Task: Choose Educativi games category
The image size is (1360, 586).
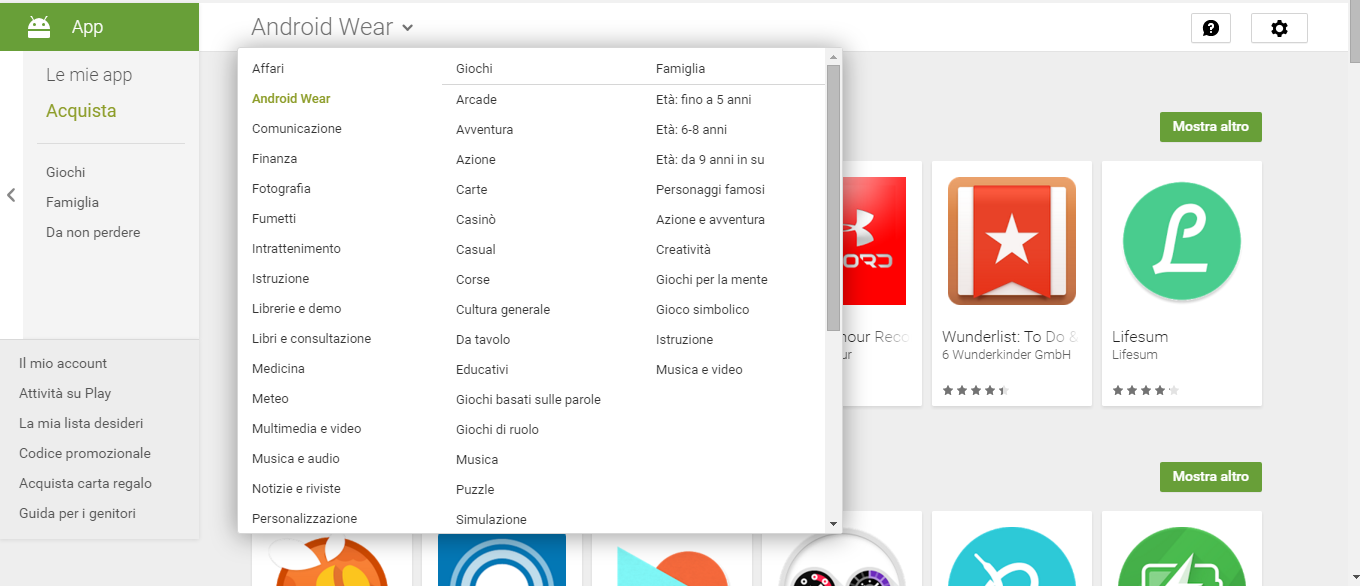Action: pos(482,370)
